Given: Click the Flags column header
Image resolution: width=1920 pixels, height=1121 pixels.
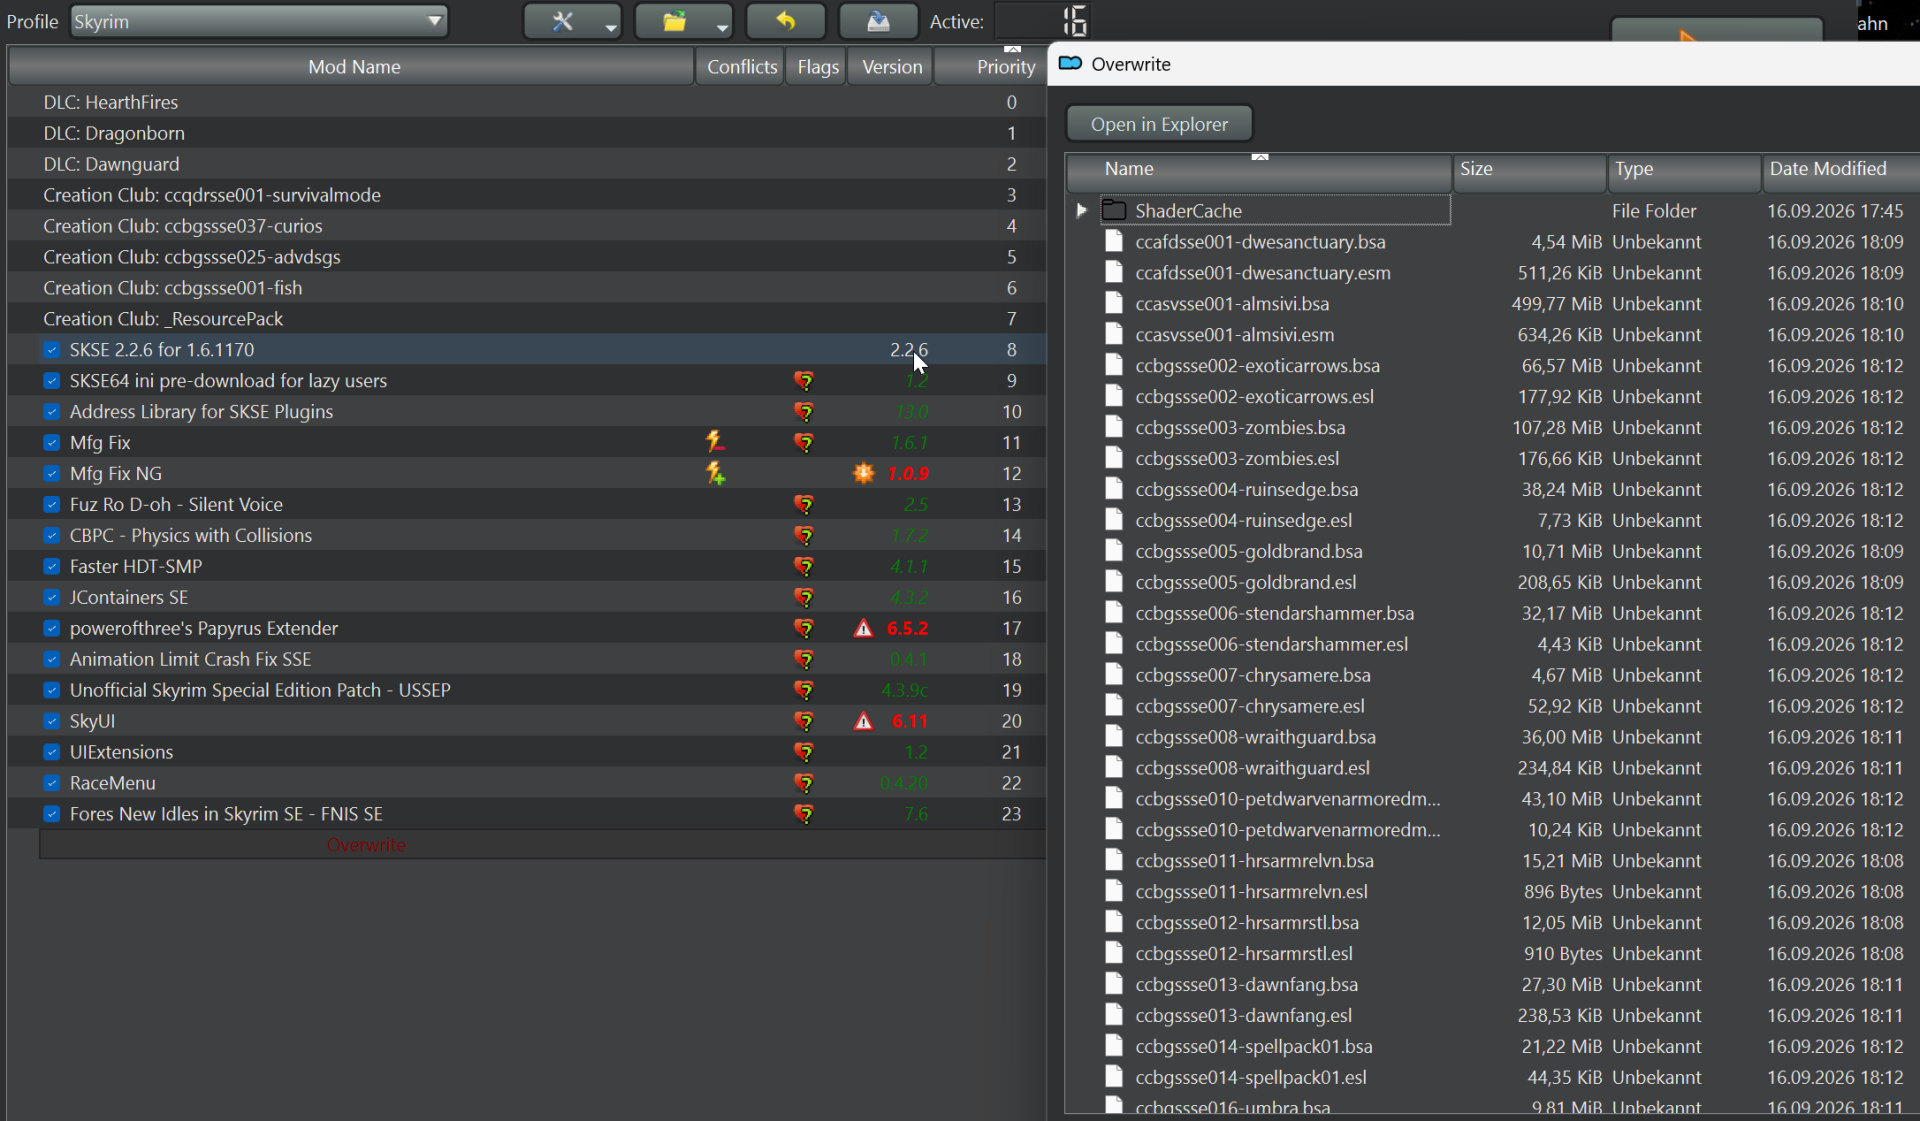Looking at the screenshot, I should click(x=817, y=66).
